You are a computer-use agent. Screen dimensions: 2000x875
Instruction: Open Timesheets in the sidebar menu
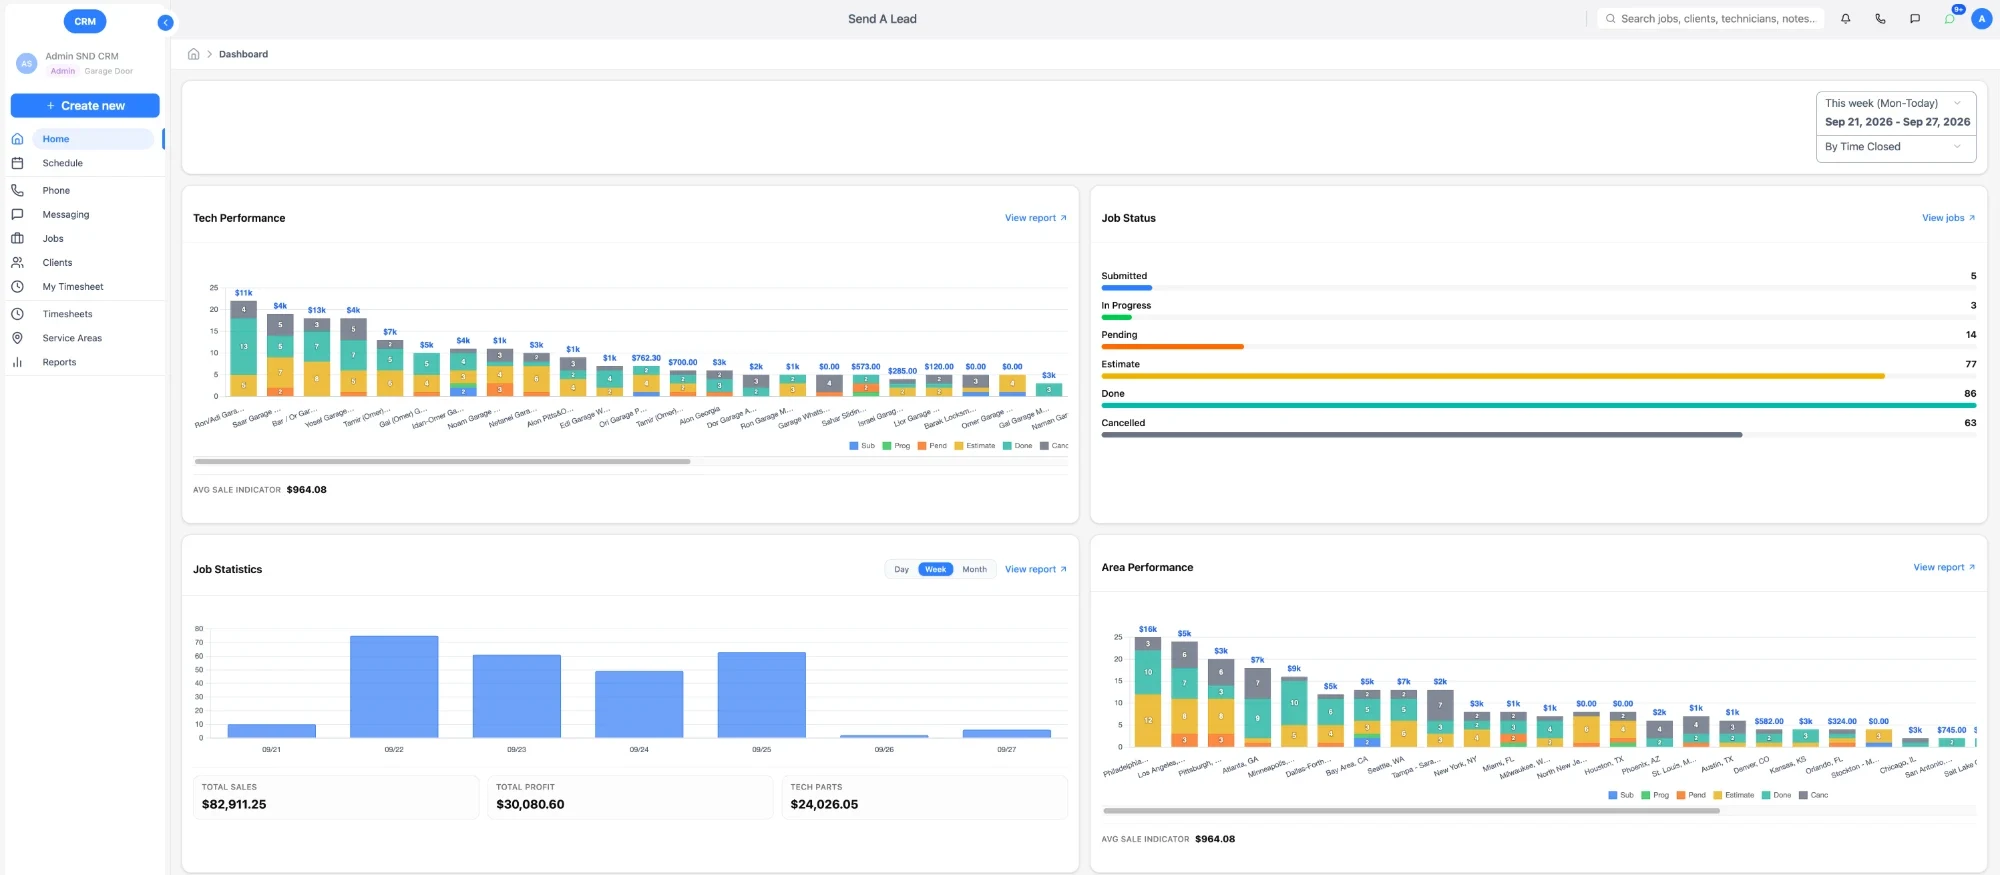(67, 314)
